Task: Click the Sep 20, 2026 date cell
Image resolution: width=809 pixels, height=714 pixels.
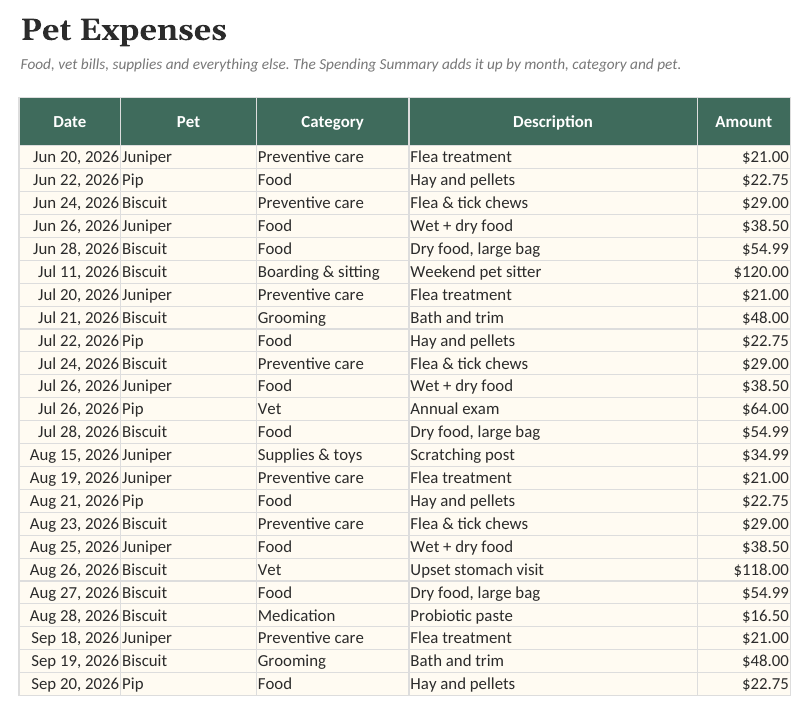Action: [x=70, y=684]
